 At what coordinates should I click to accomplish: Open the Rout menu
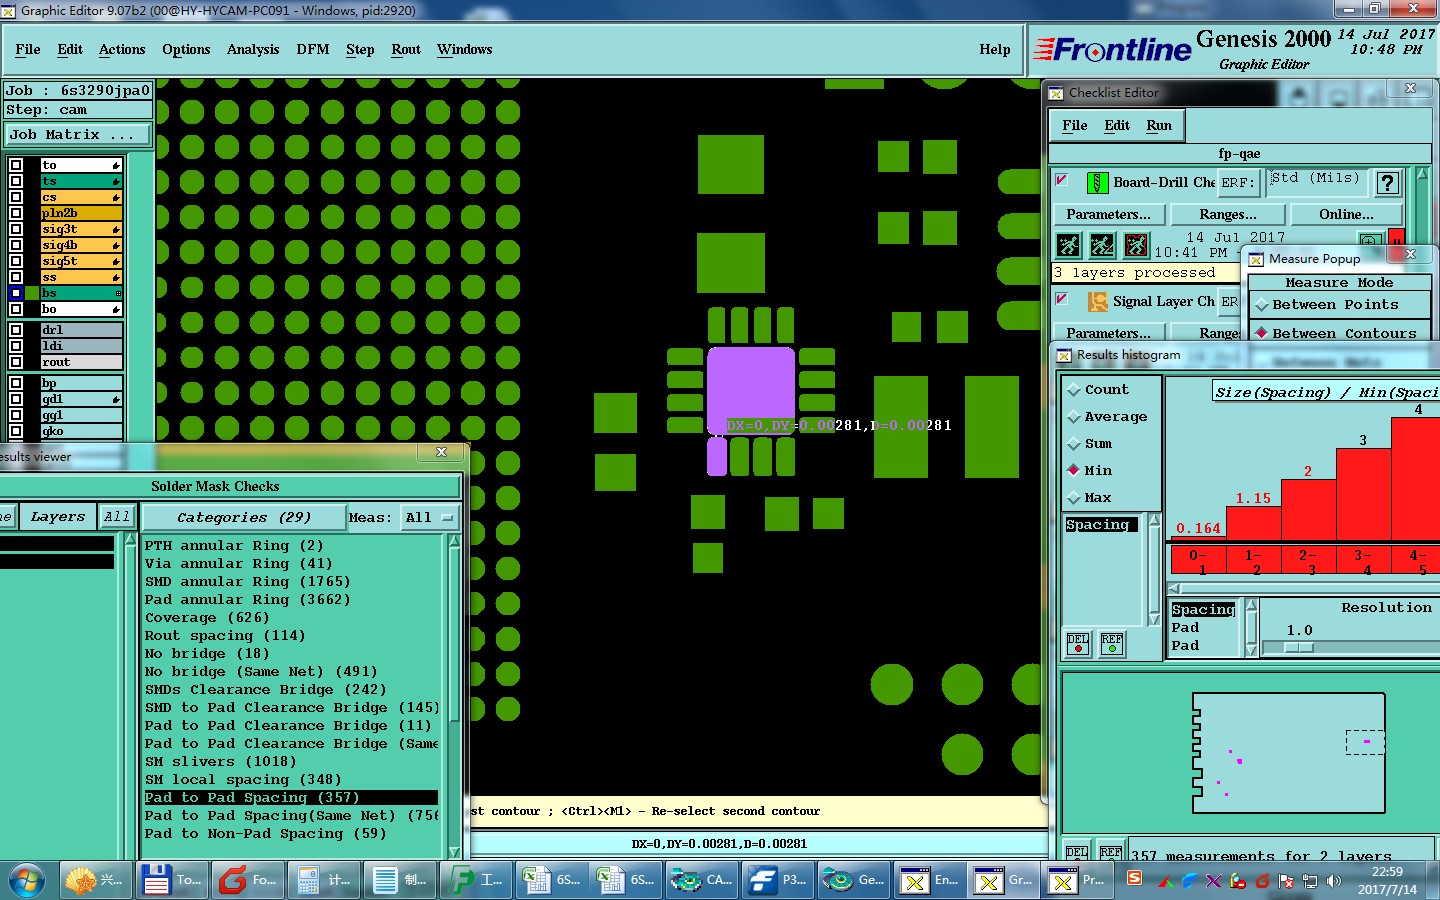(x=406, y=49)
